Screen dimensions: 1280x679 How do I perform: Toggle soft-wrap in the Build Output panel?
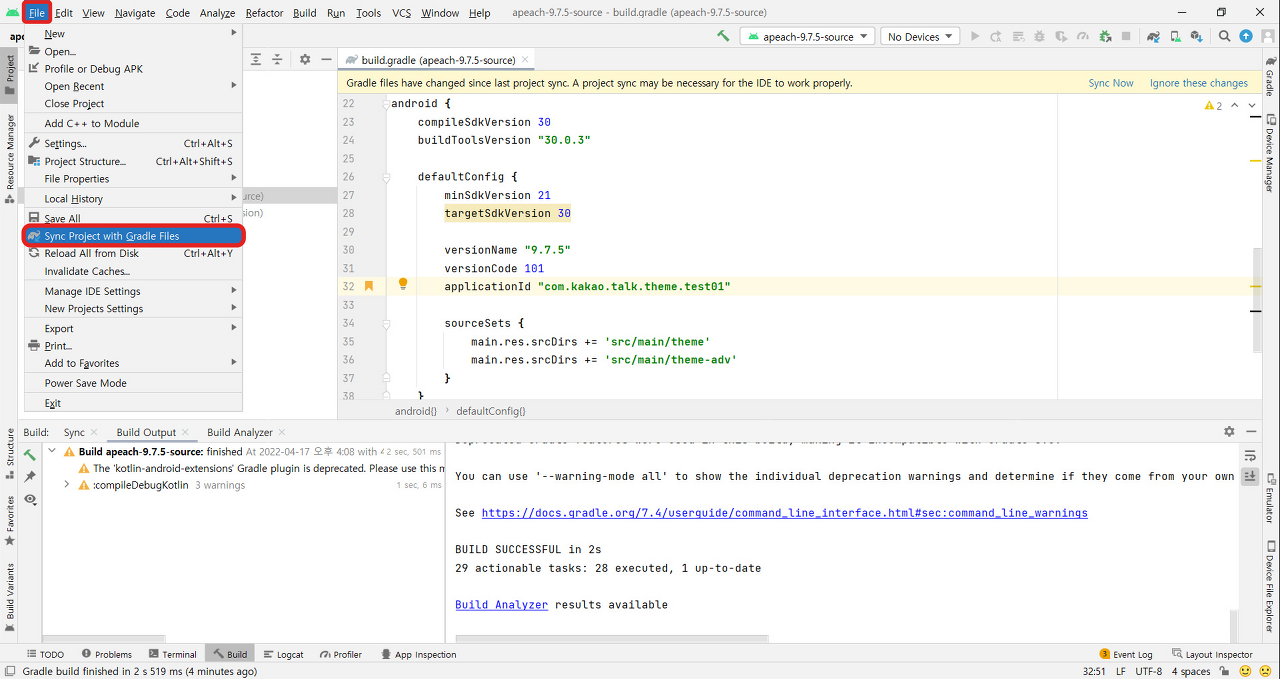pyautogui.click(x=1249, y=454)
